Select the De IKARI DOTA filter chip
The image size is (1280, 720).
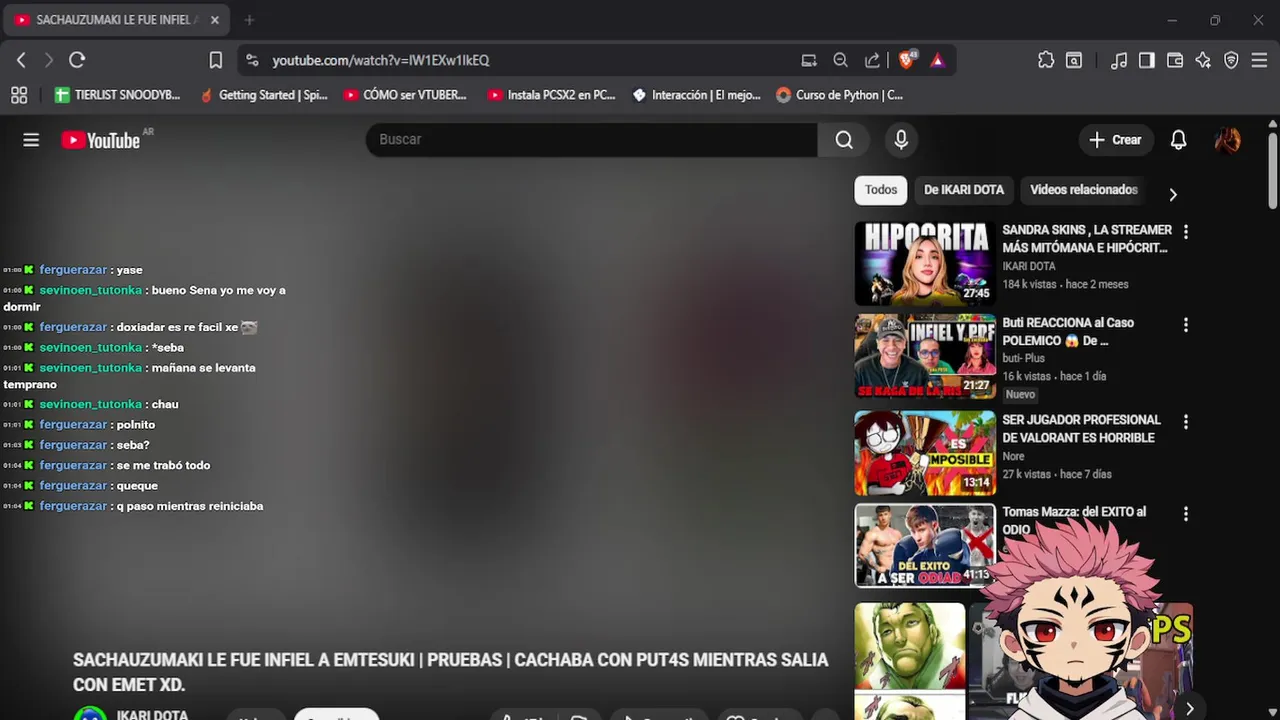pos(964,189)
